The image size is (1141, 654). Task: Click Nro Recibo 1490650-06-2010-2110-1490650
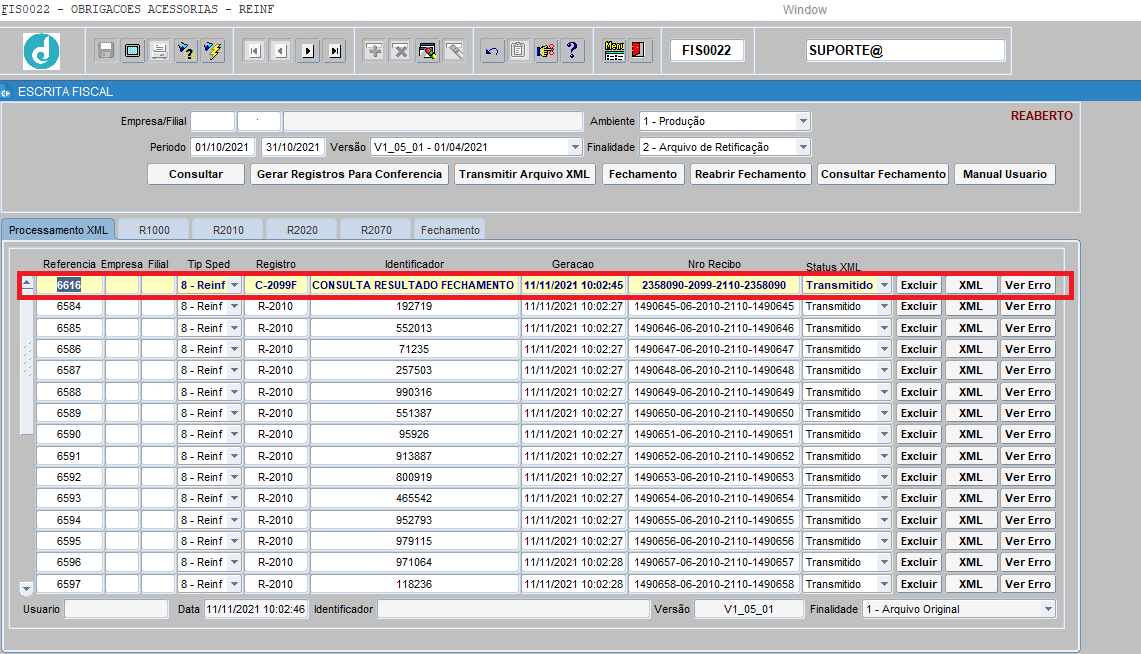pos(714,413)
